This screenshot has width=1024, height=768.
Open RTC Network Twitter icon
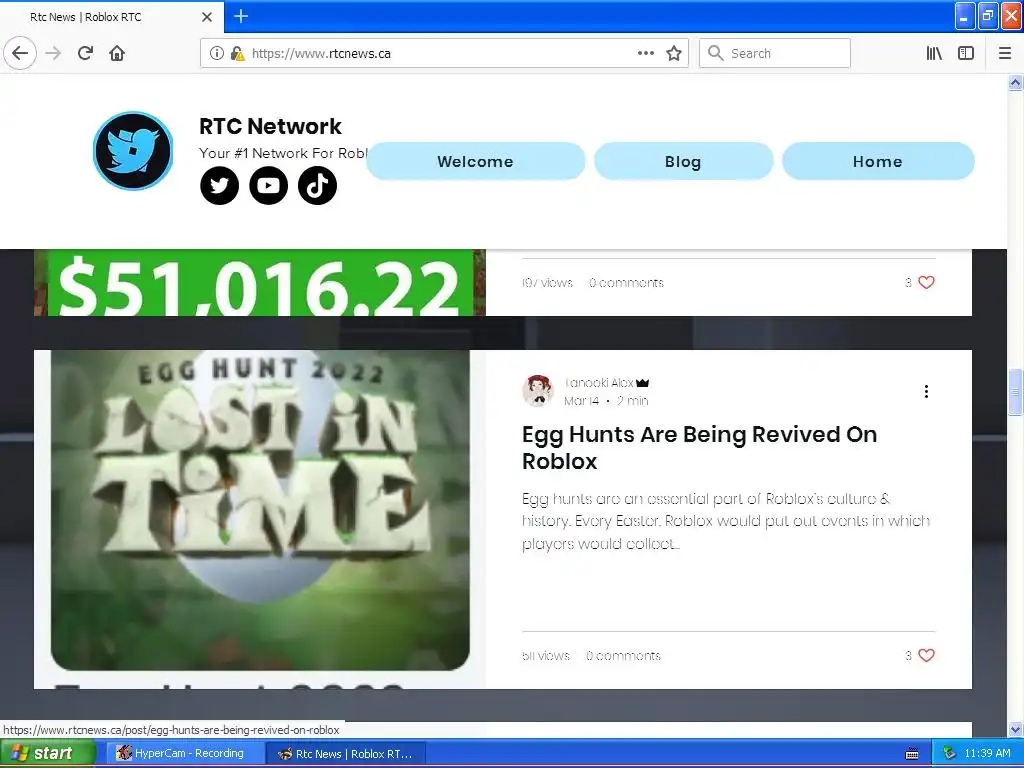point(219,185)
